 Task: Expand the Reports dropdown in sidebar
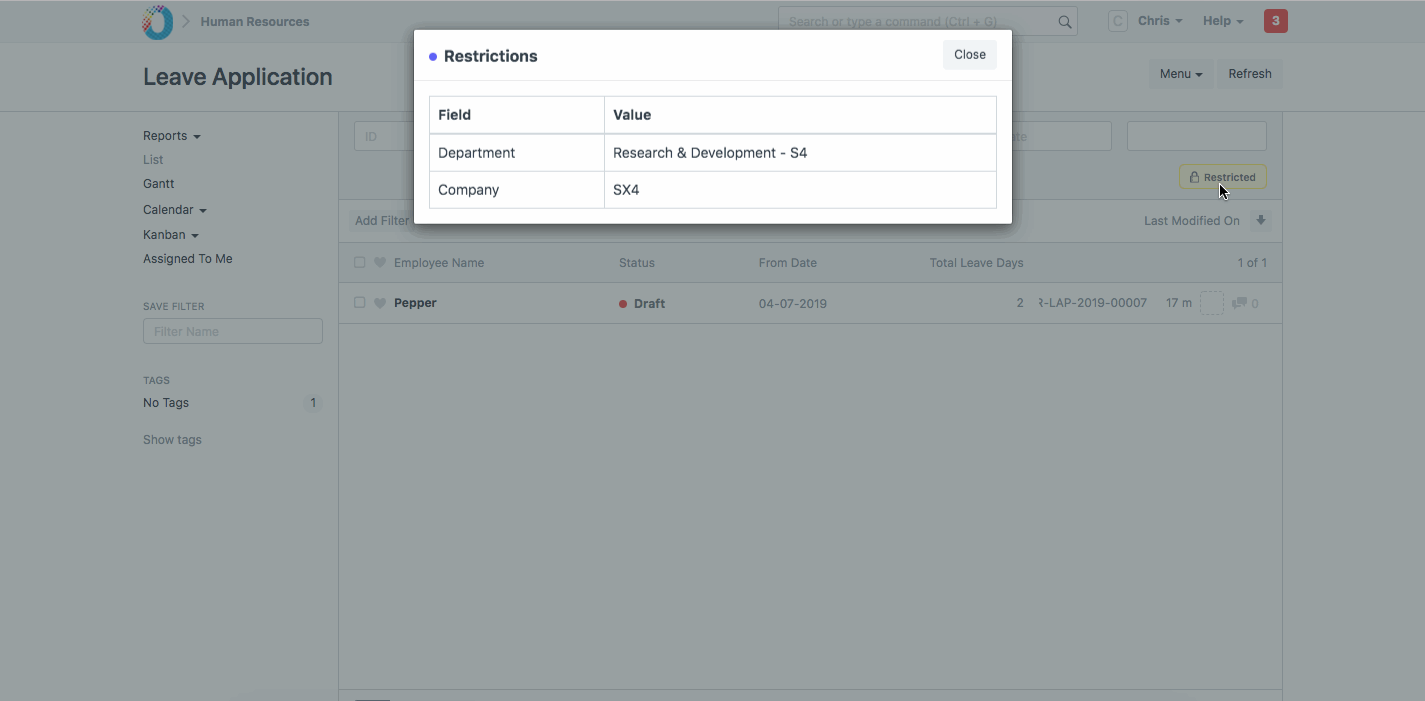point(171,136)
